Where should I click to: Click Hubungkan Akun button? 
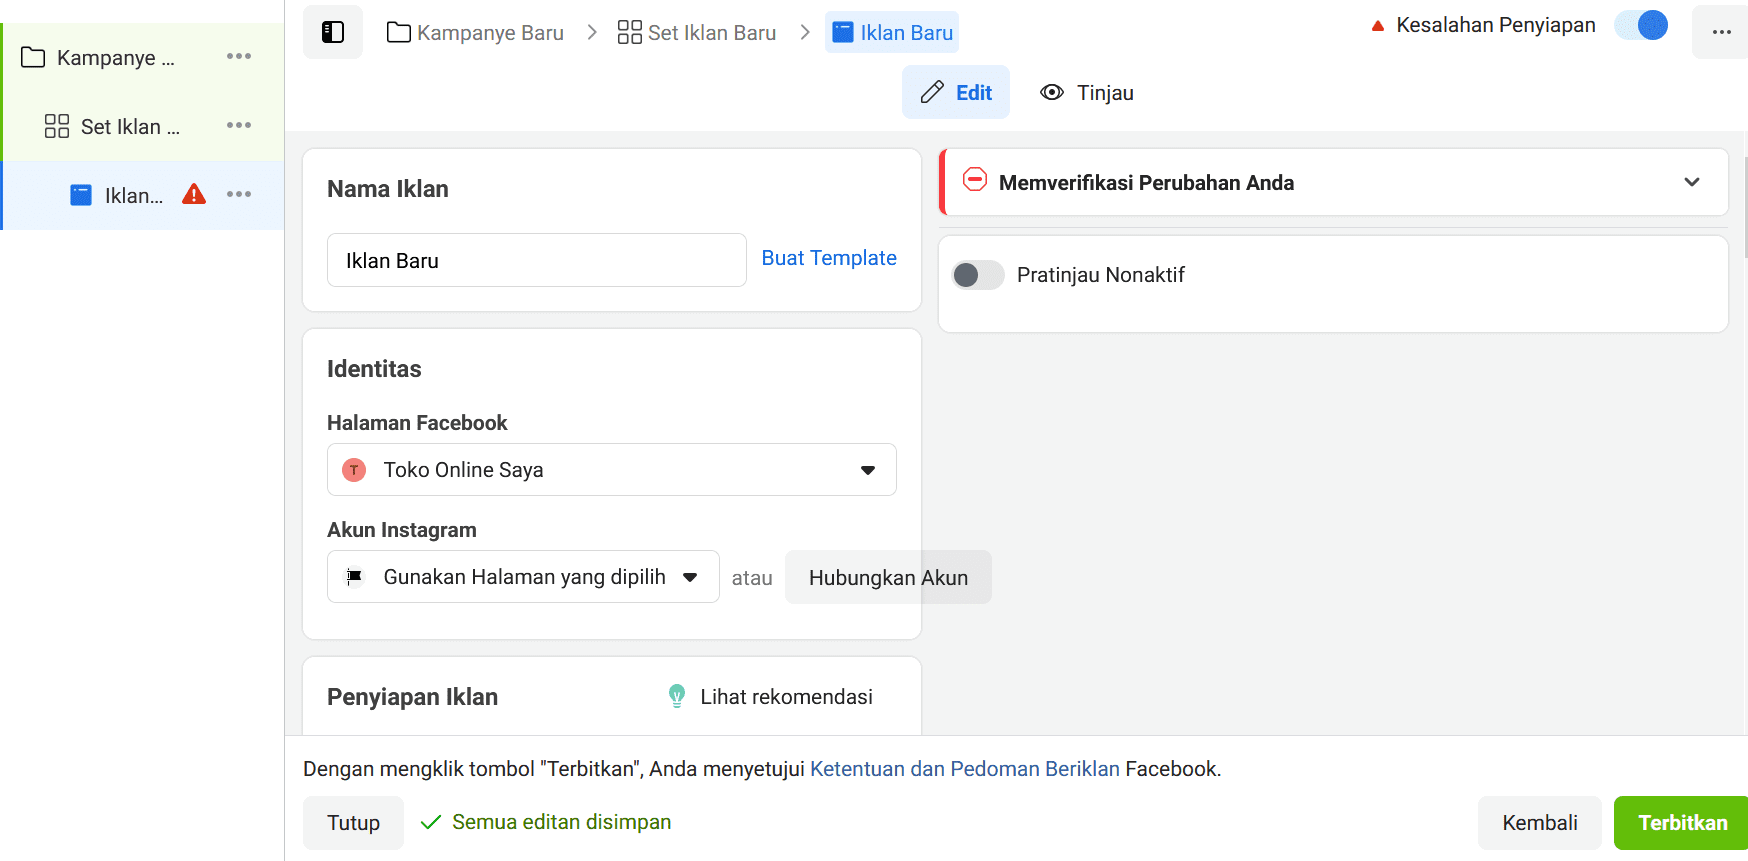(x=888, y=577)
